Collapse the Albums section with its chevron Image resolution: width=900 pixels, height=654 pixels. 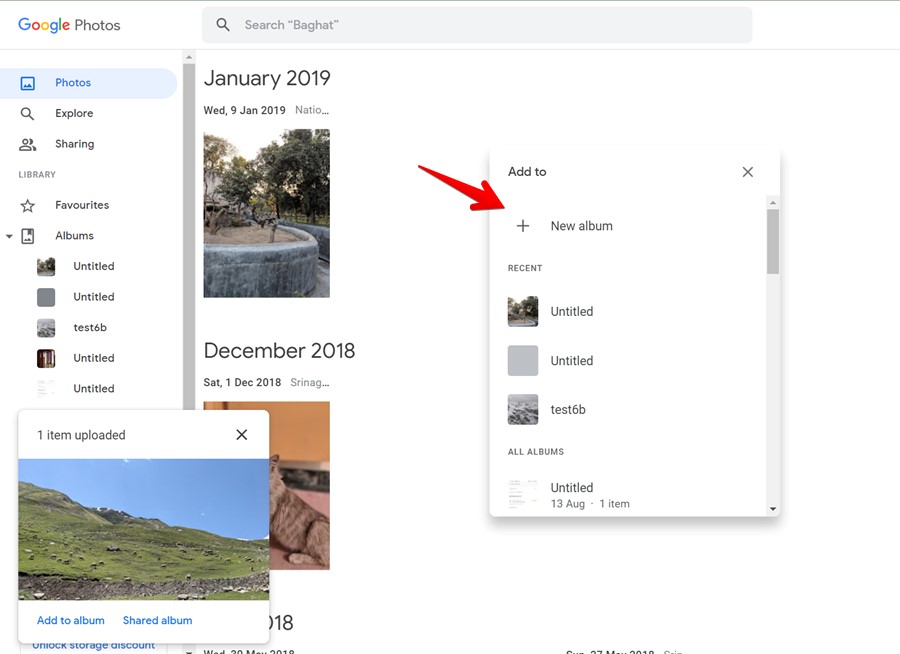pyautogui.click(x=9, y=235)
